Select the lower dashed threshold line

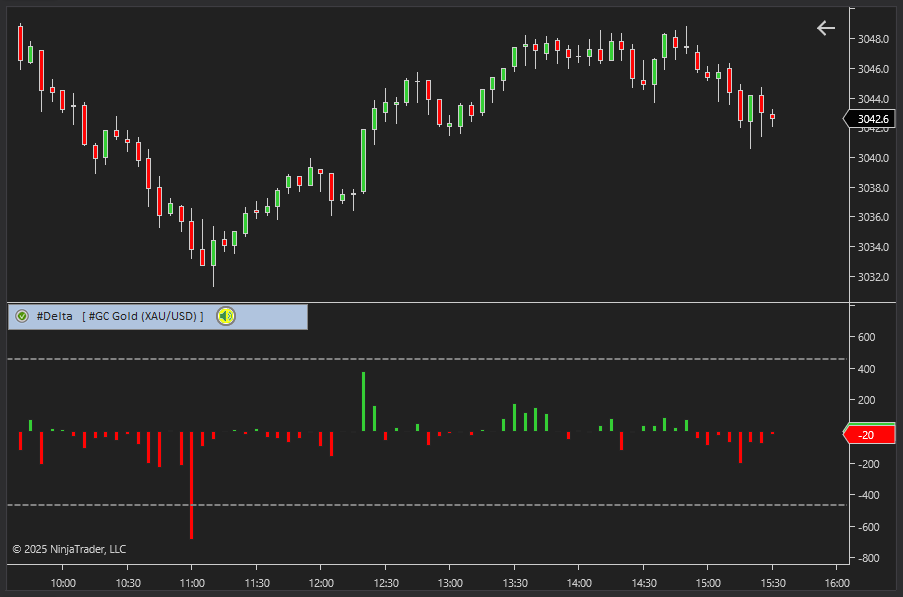point(427,505)
